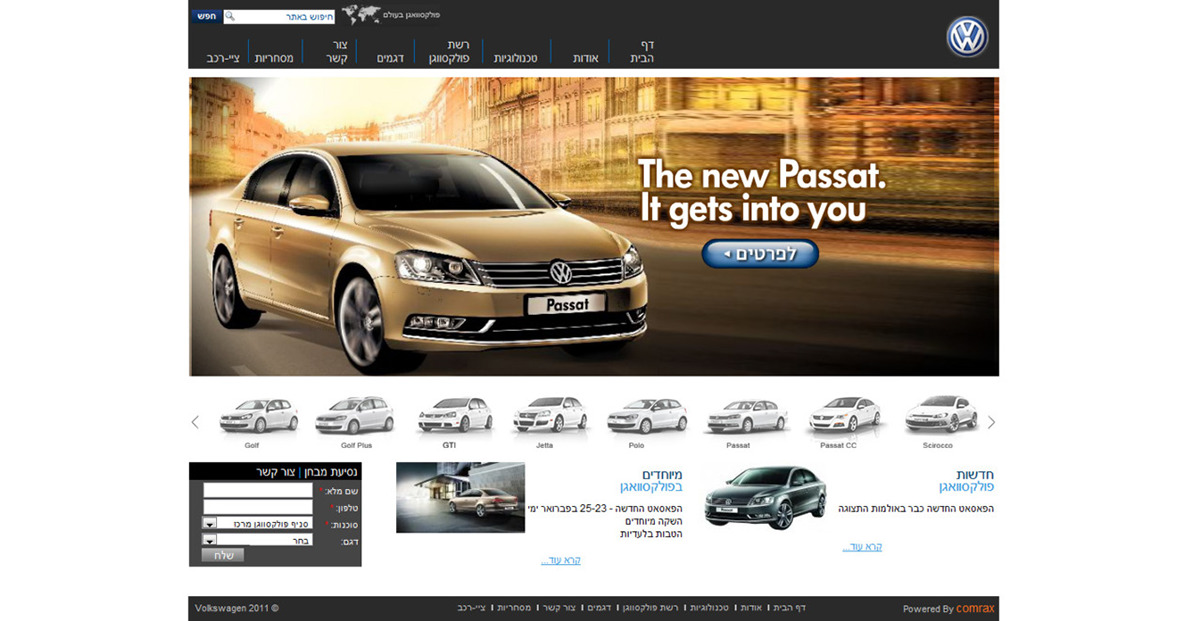Open the טכנולוגיות menu item in top navigation
1200x621 pixels.
pyautogui.click(x=516, y=59)
